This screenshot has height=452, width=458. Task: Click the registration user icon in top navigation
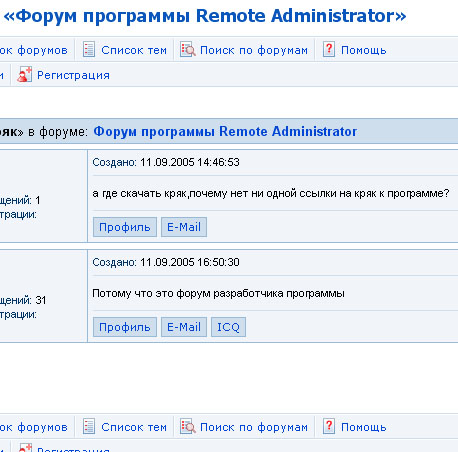tap(24, 74)
